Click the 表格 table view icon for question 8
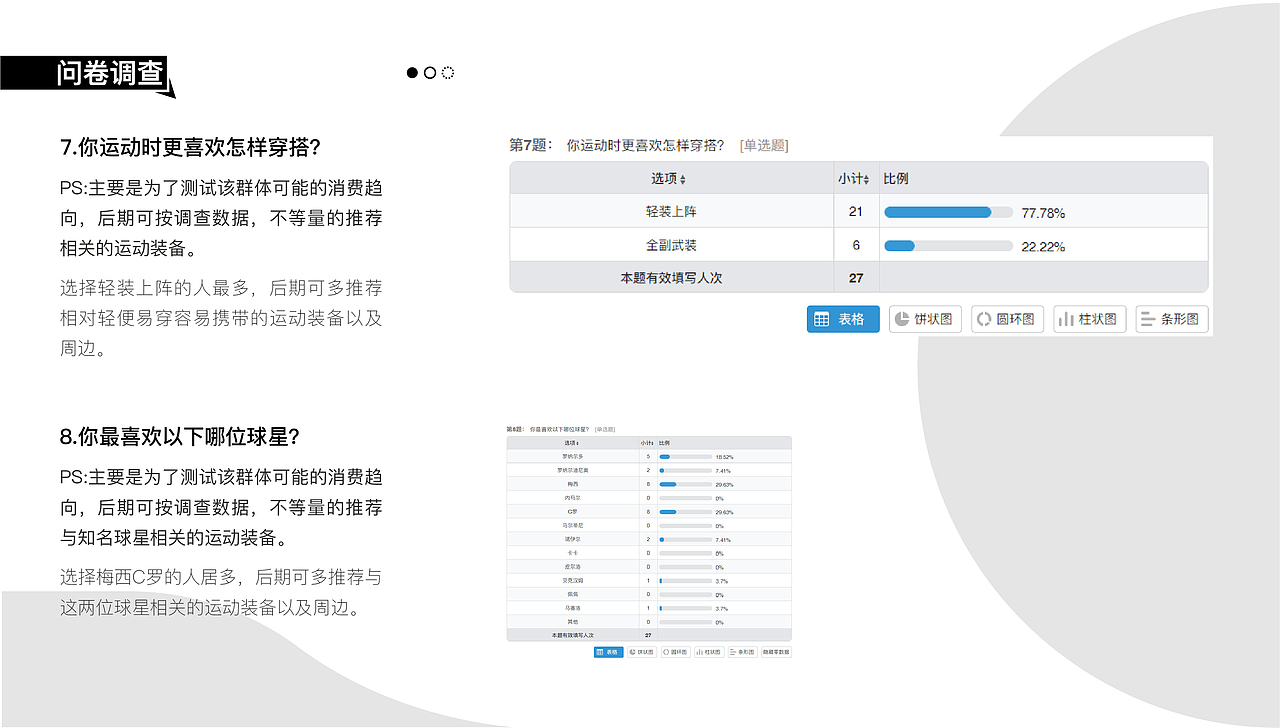 coord(608,651)
